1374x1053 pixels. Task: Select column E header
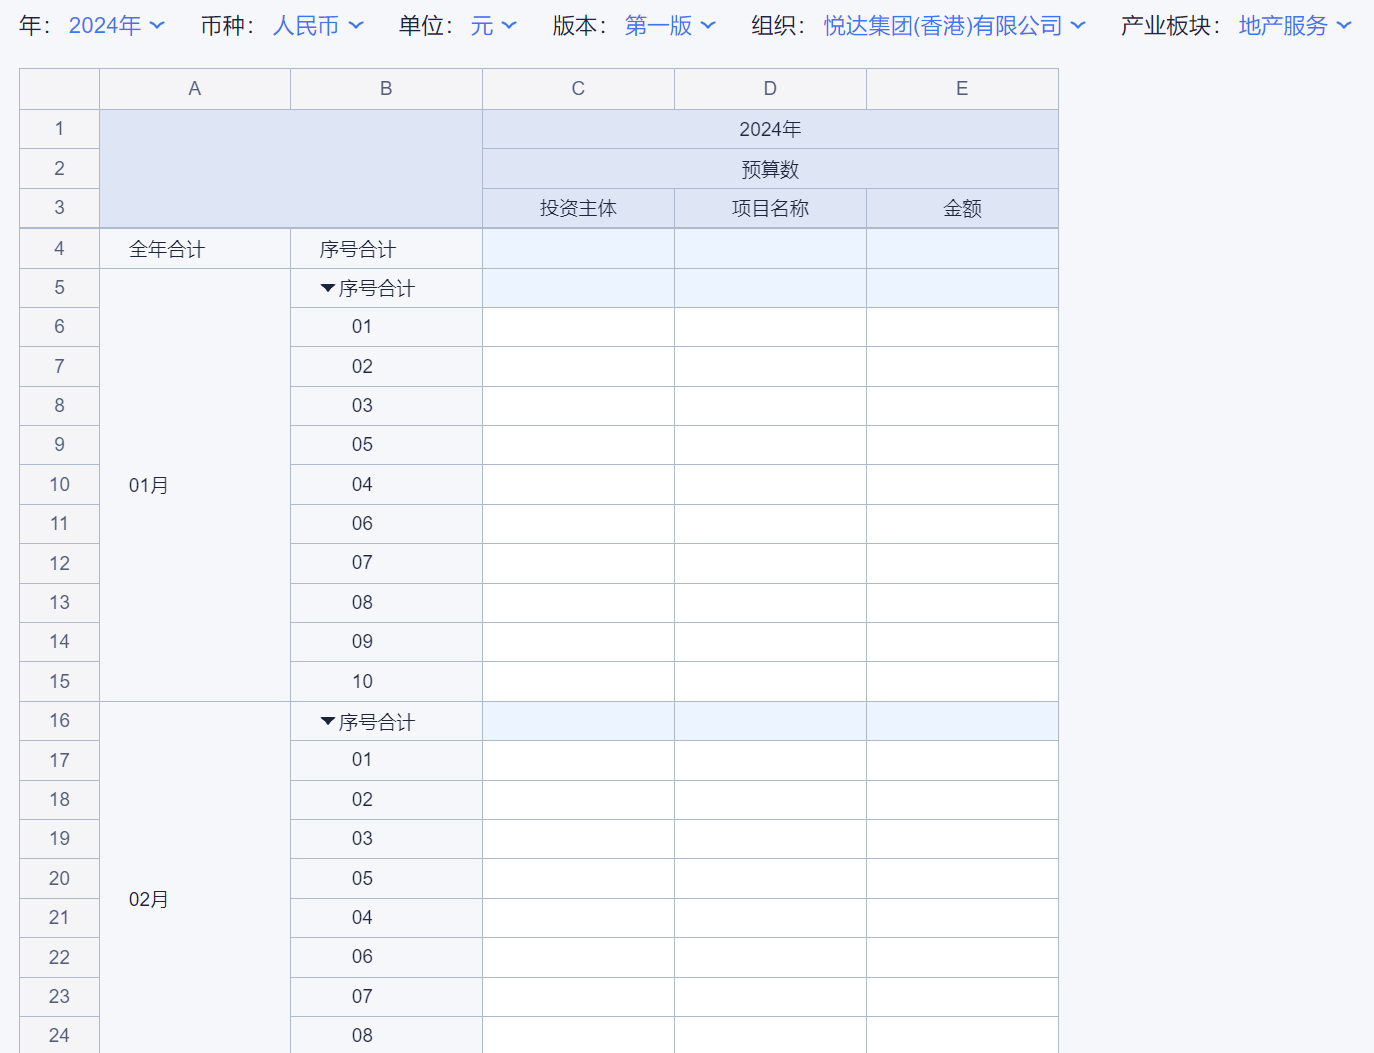962,89
